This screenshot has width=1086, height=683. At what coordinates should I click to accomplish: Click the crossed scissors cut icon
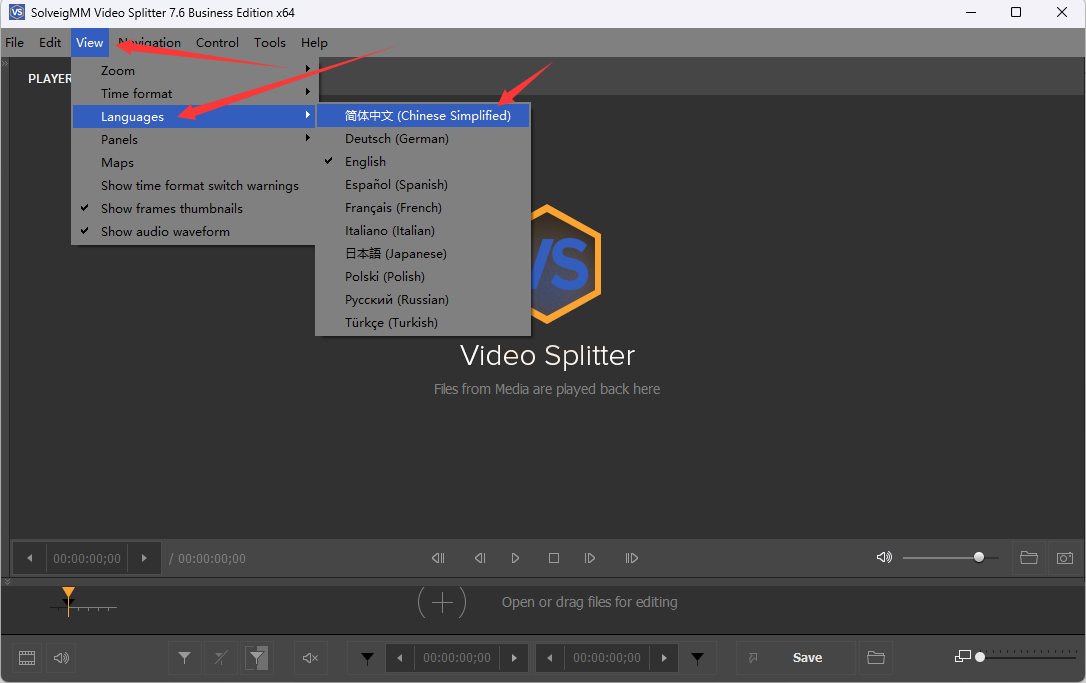[219, 657]
